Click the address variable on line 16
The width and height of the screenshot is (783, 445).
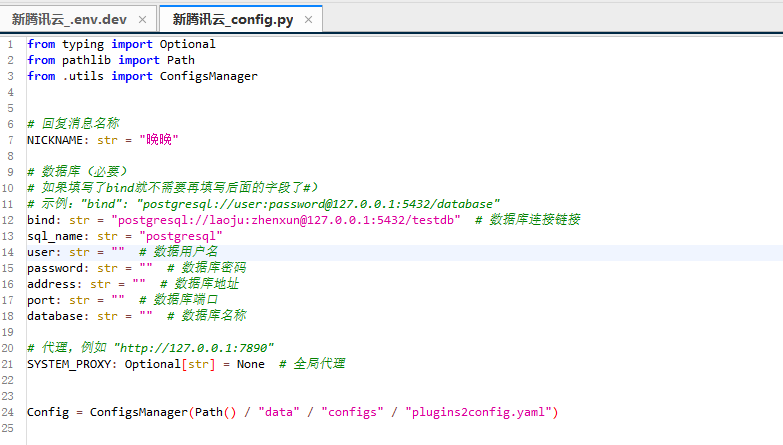[51, 284]
